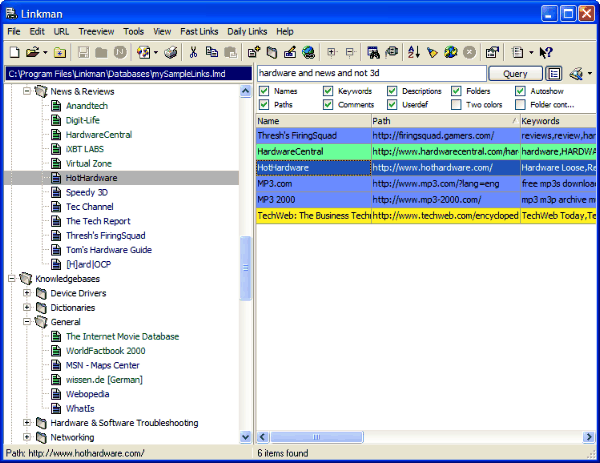Expand Hardware & Software Troubleshooting folder

(x=27, y=423)
